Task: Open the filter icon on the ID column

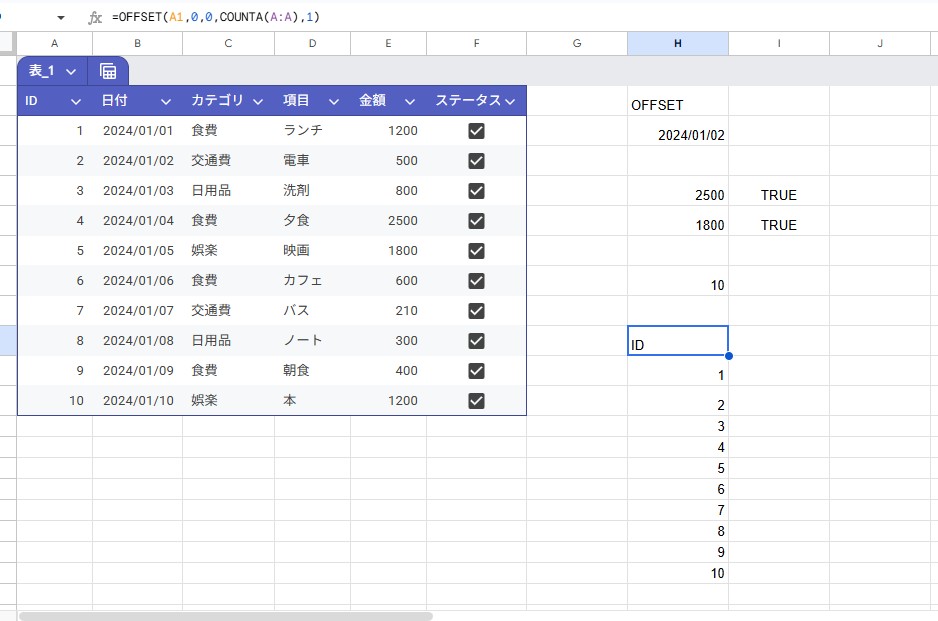Action: (76, 101)
